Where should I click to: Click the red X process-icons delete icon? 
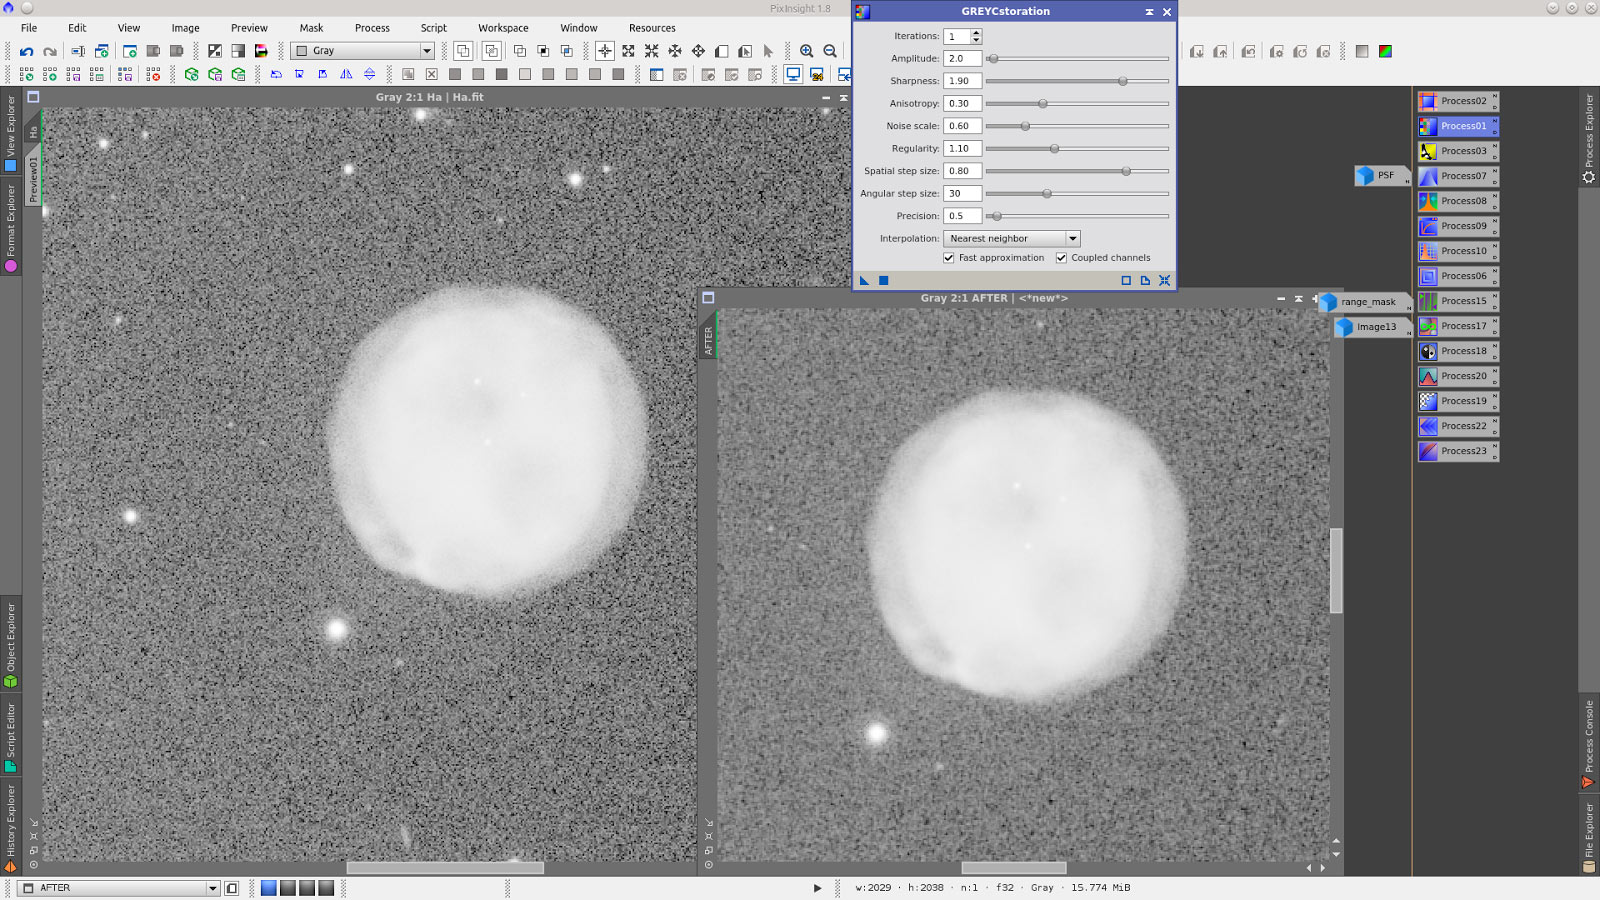coord(153,74)
